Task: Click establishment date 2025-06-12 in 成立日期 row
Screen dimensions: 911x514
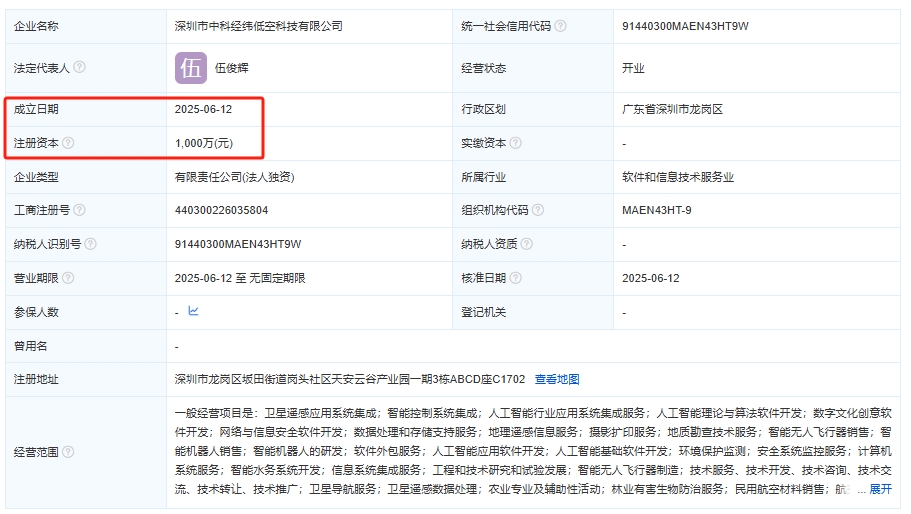Action: [x=203, y=109]
